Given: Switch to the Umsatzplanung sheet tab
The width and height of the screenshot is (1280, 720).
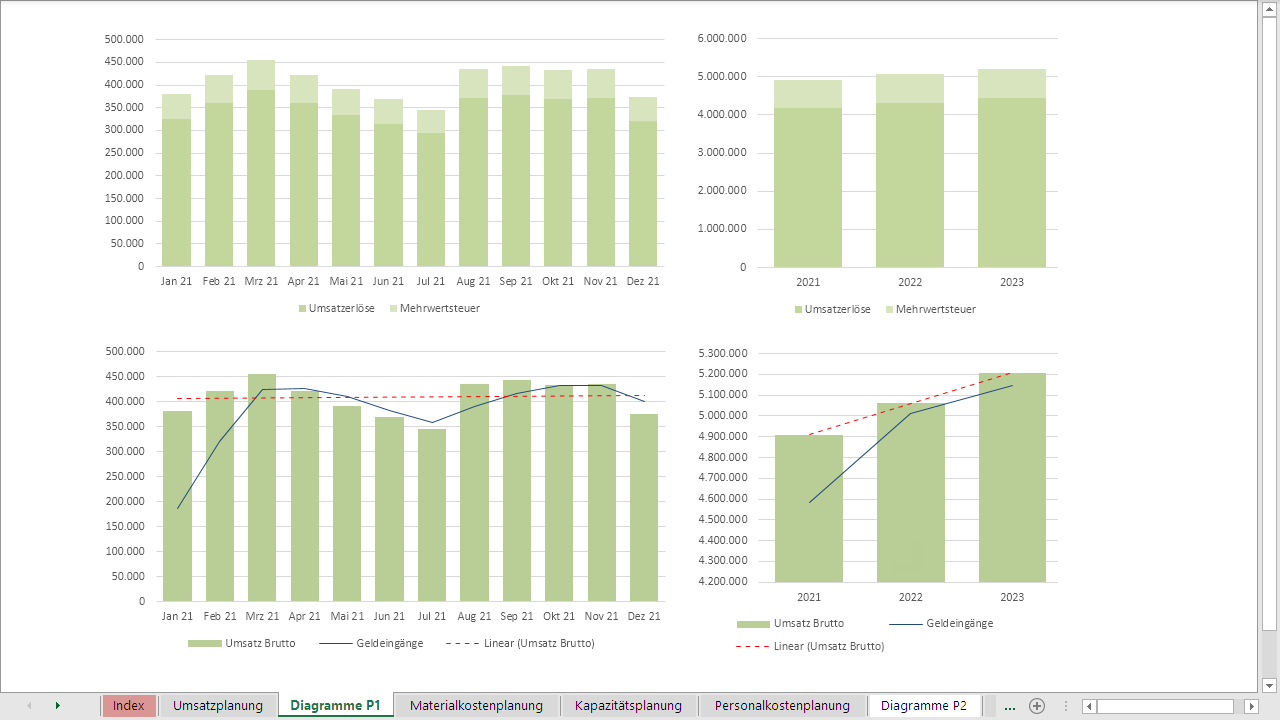Looking at the screenshot, I should pyautogui.click(x=218, y=705).
